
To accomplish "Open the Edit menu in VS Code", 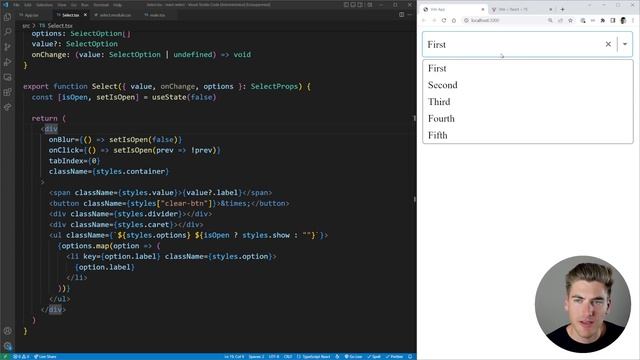I will (28, 5).
